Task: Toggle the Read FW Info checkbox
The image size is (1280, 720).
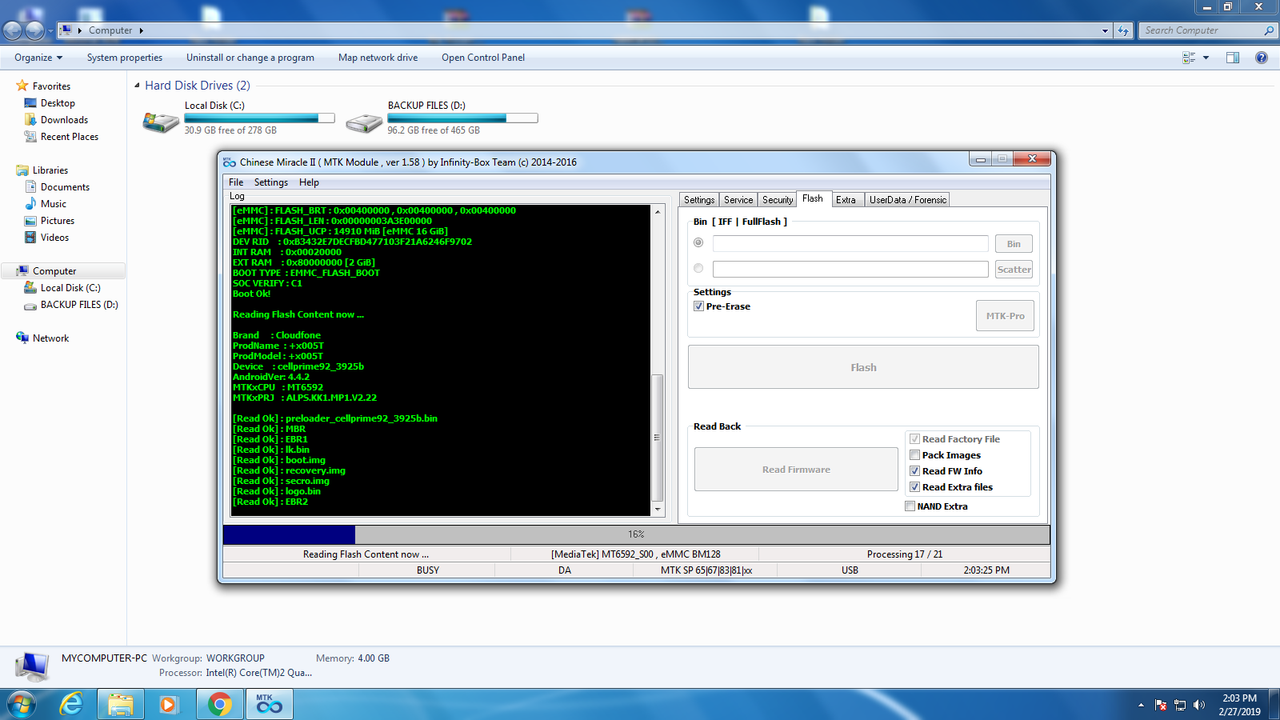Action: pos(914,471)
